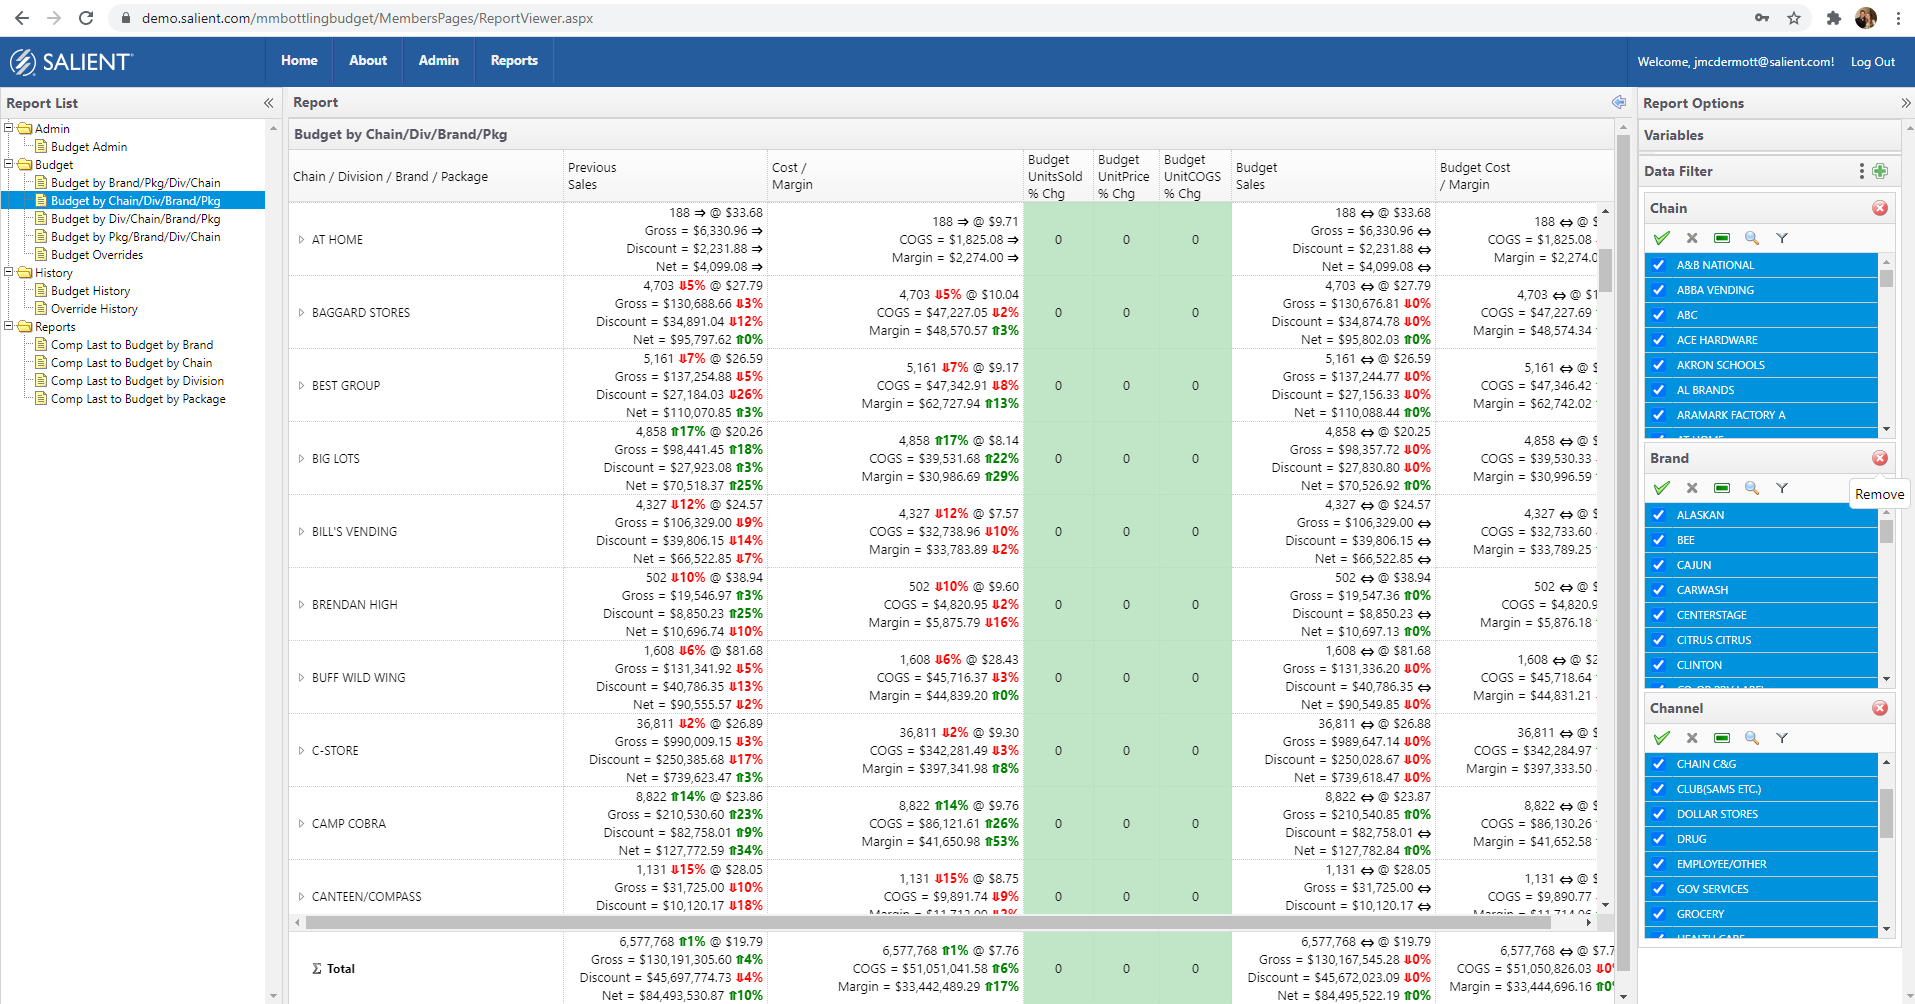Expand the BILL'S VENDING row
This screenshot has width=1915, height=1004.
[x=301, y=532]
